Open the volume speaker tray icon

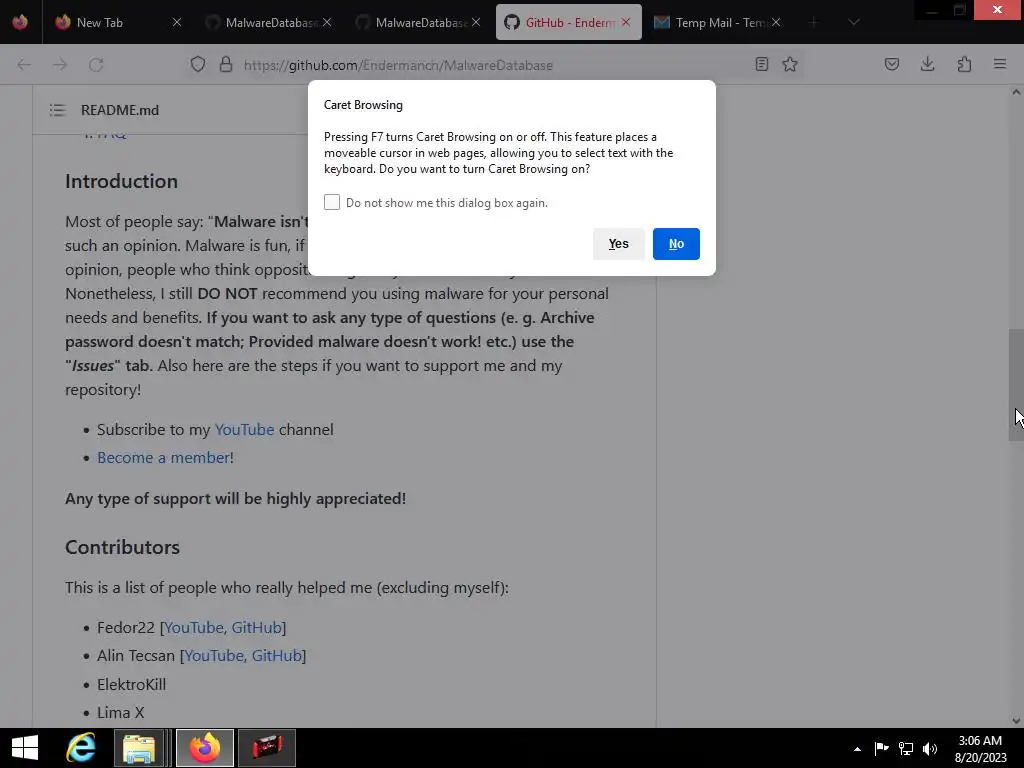click(x=930, y=748)
